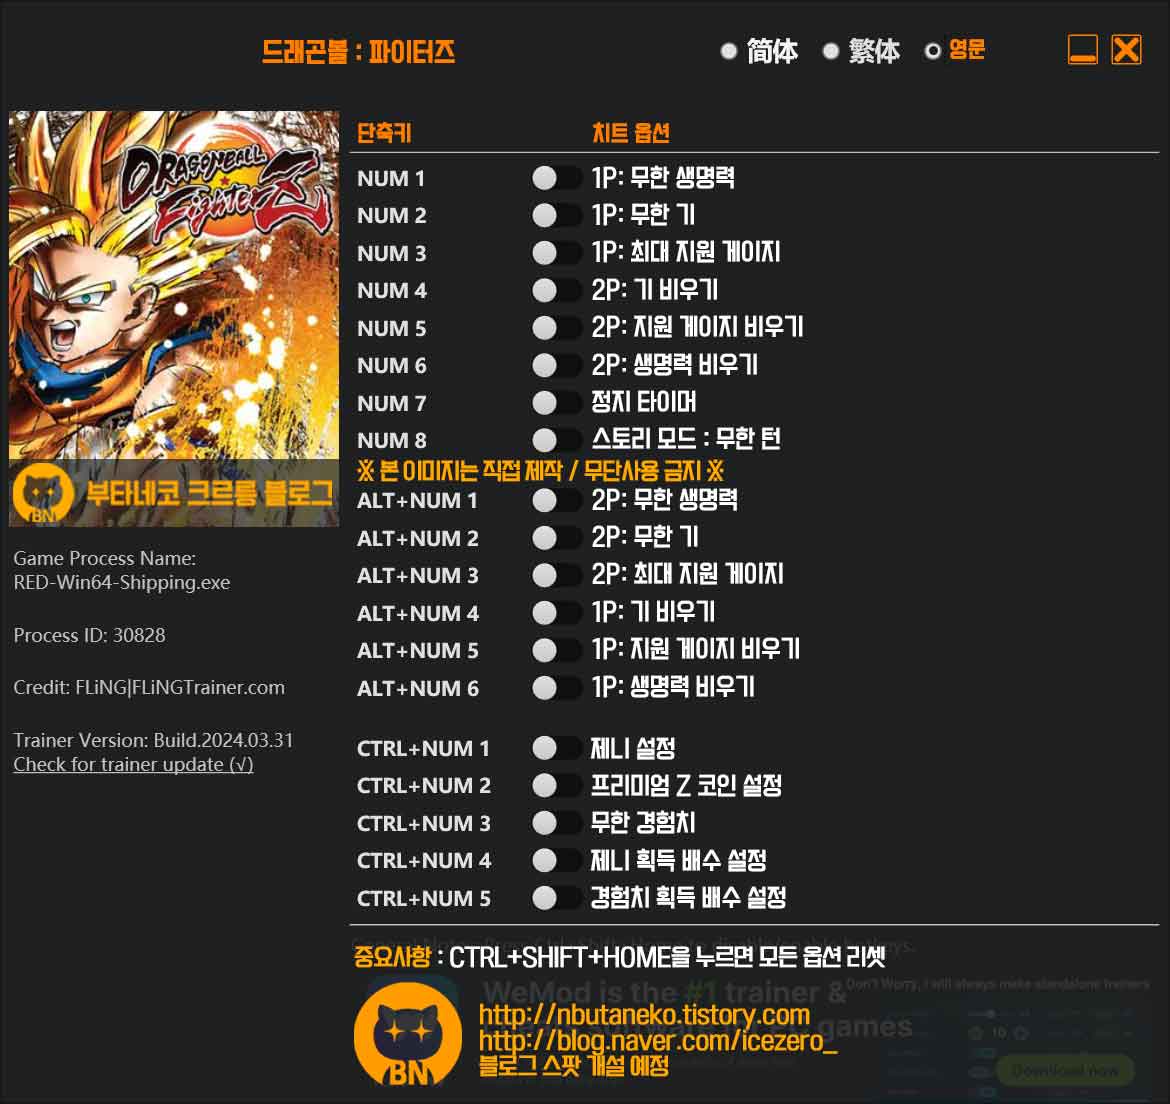Toggle NUM 8 story mode infinite turns

(556, 440)
